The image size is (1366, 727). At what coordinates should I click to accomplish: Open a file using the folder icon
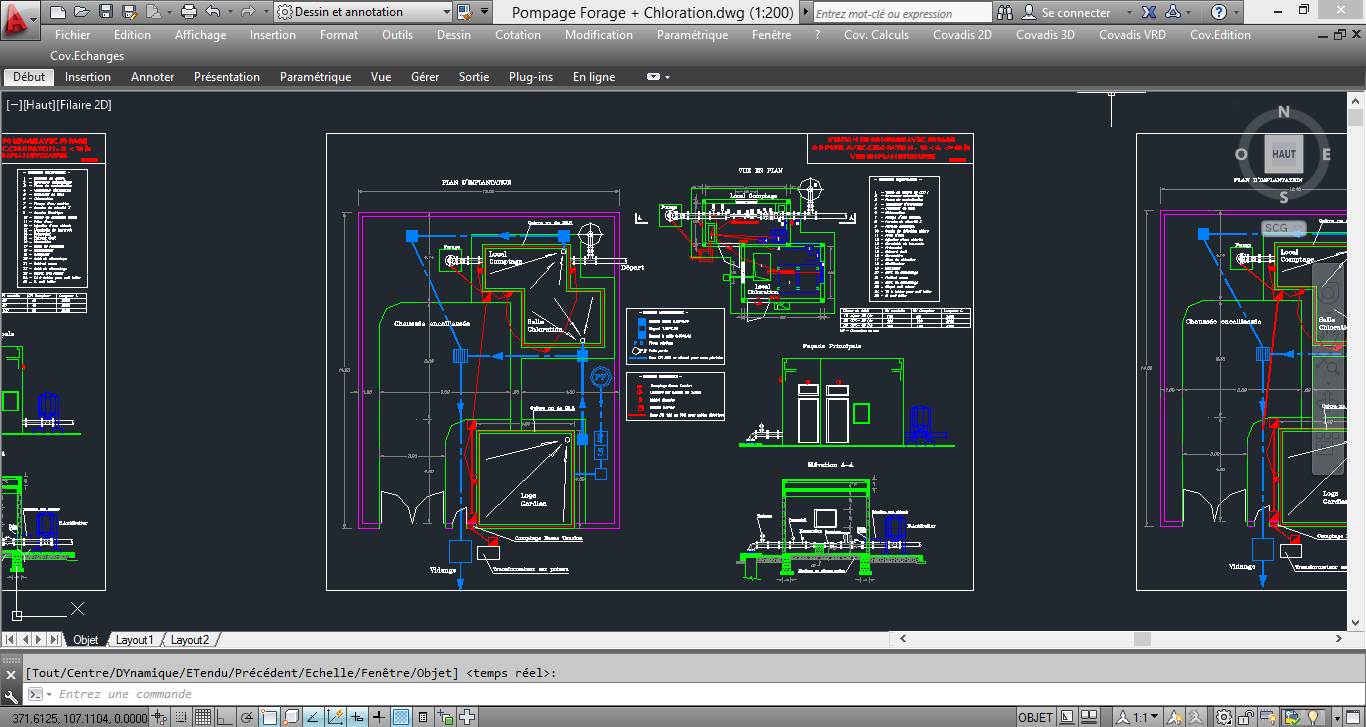(x=80, y=11)
